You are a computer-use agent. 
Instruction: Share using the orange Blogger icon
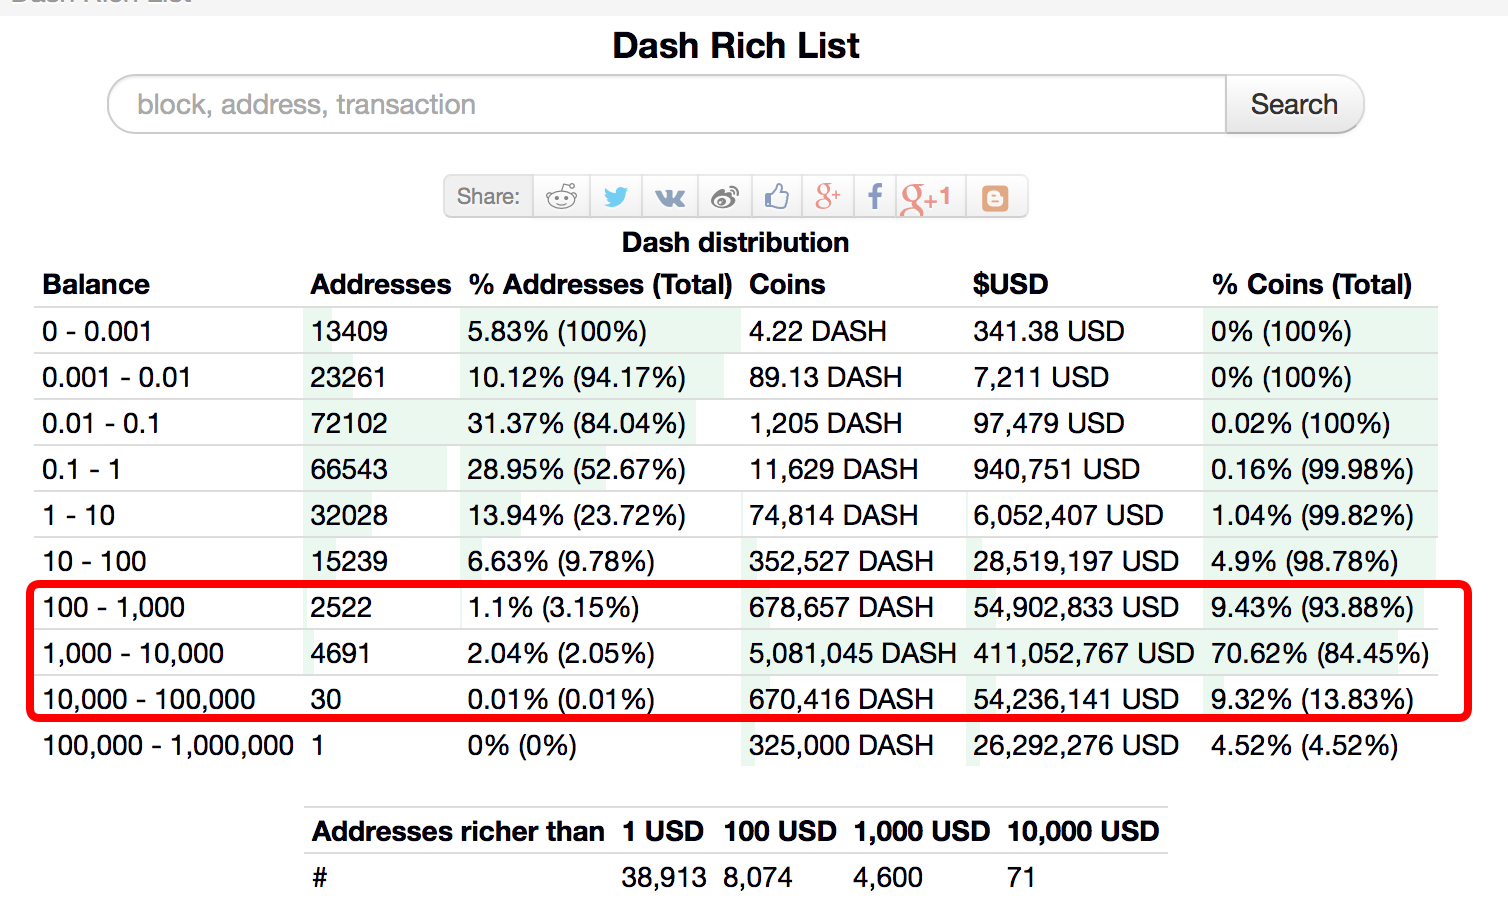995,197
